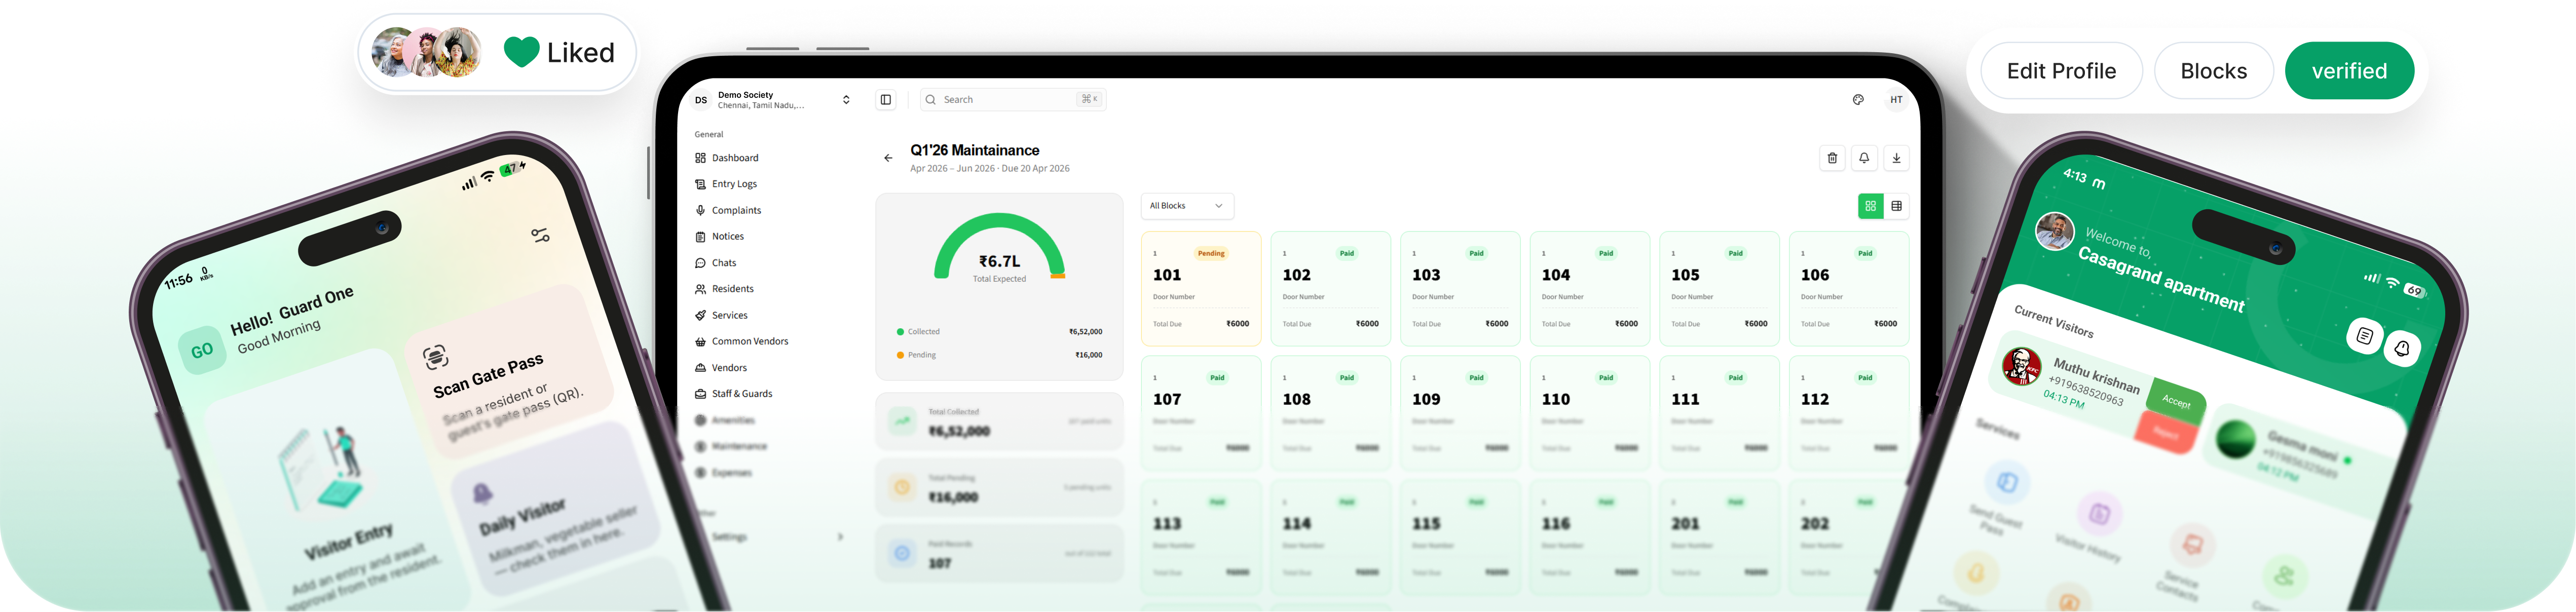Expand the Settings chevron in sidebar

[840, 537]
